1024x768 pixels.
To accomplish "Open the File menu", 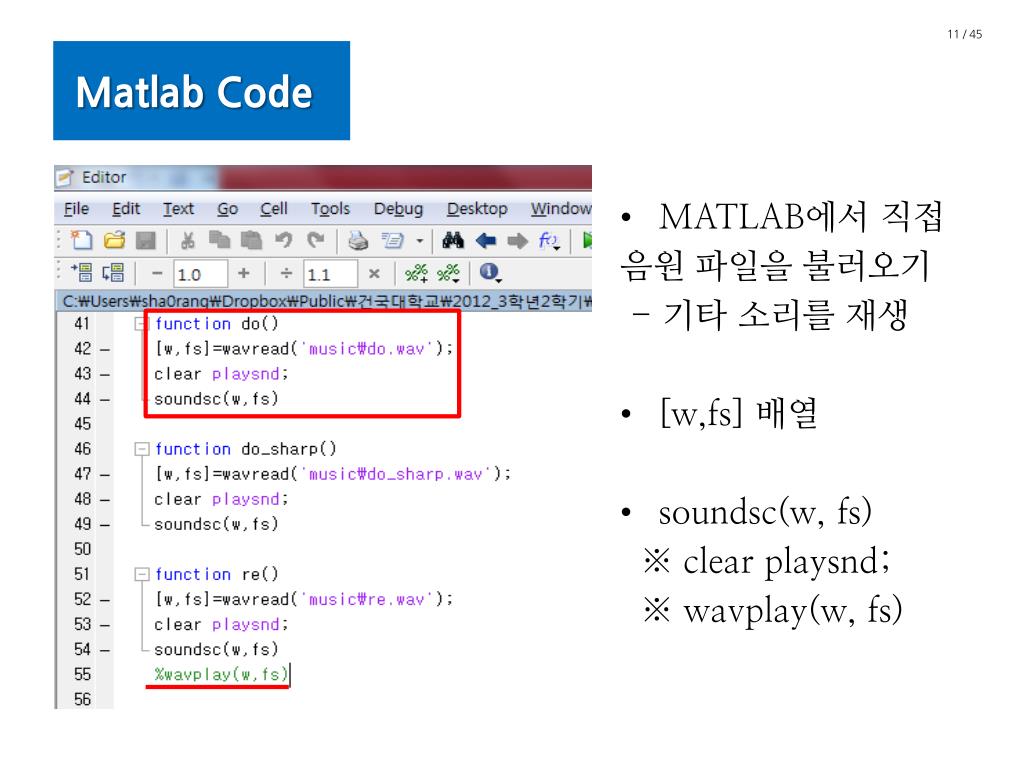I will point(76,208).
